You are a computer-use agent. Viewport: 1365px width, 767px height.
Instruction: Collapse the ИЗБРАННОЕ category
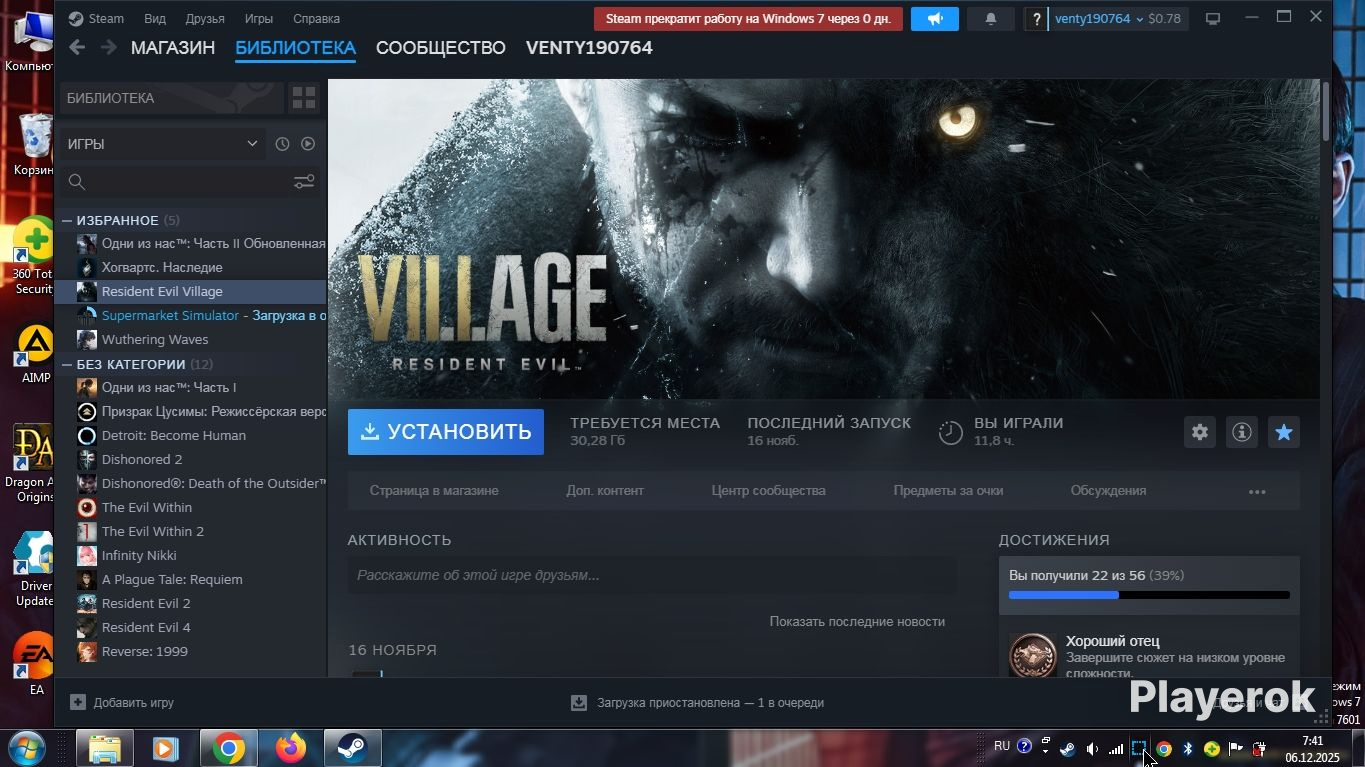(x=67, y=220)
